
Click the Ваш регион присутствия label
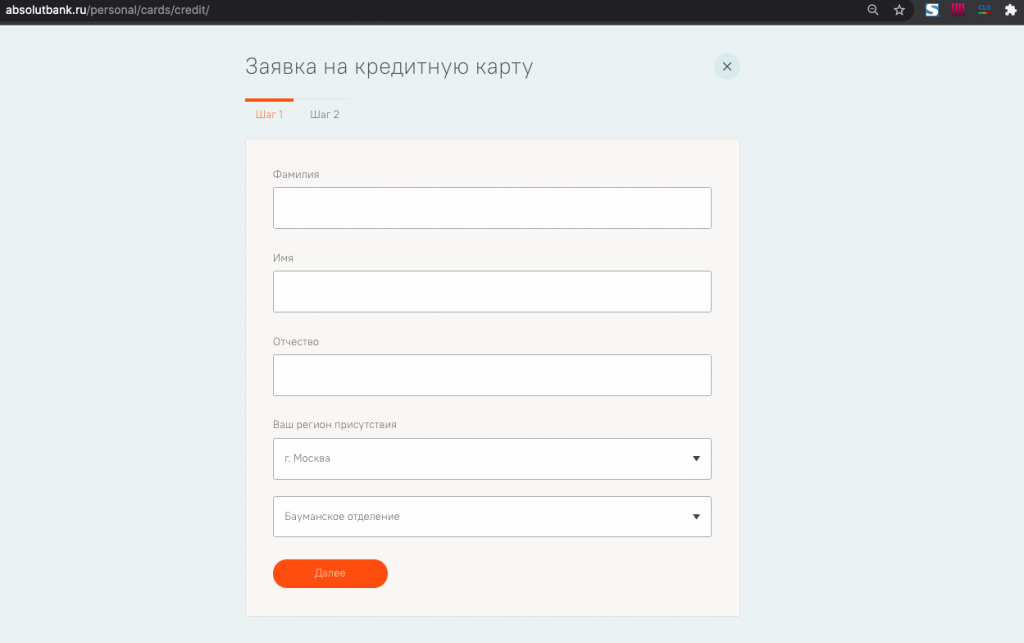[x=335, y=425]
